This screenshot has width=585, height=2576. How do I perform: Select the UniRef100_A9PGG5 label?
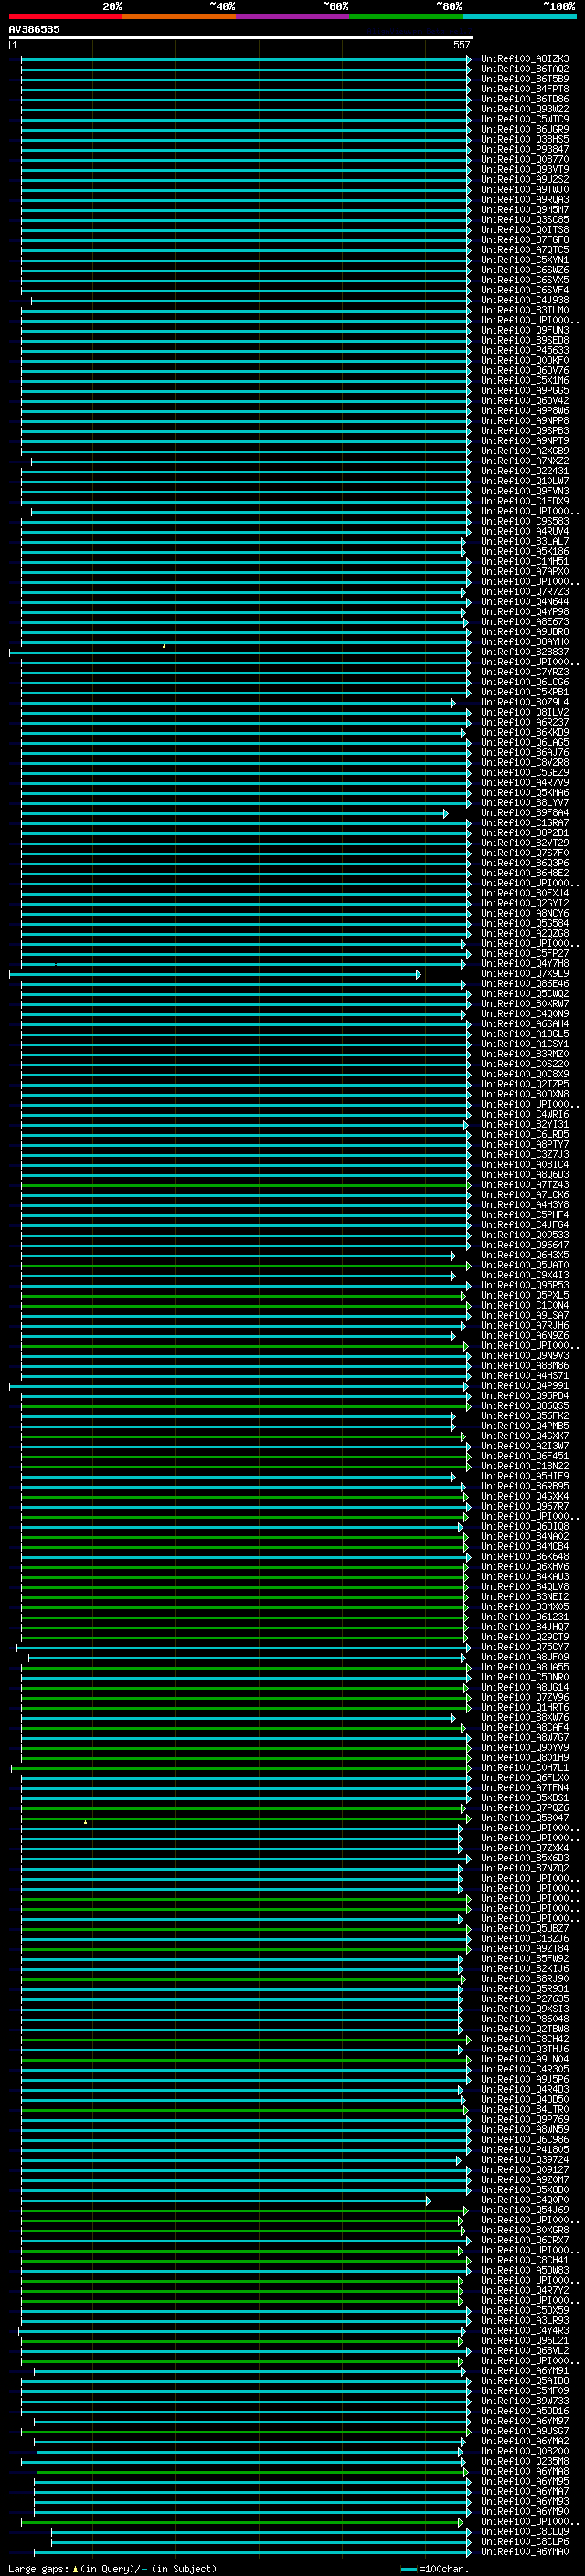525,391
